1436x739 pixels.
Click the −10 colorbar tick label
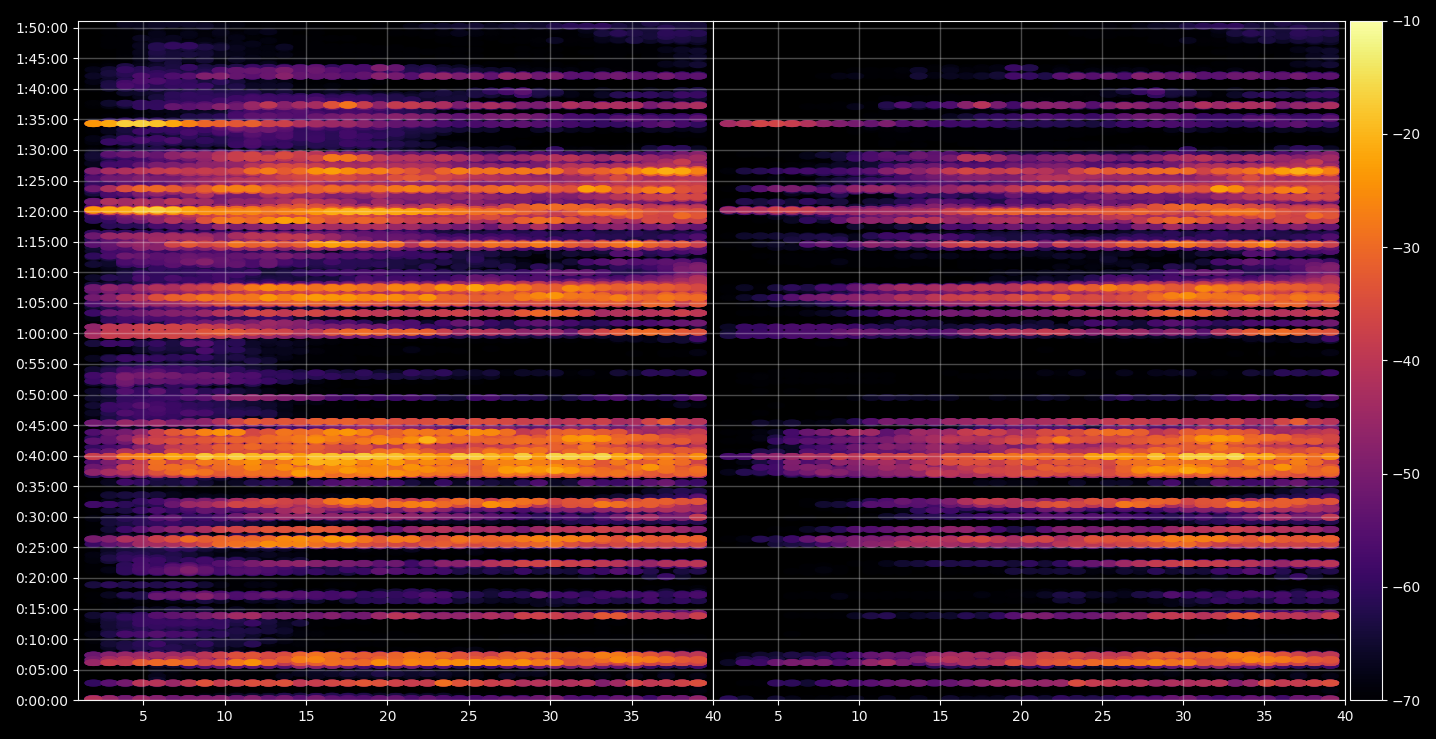[x=1405, y=21]
